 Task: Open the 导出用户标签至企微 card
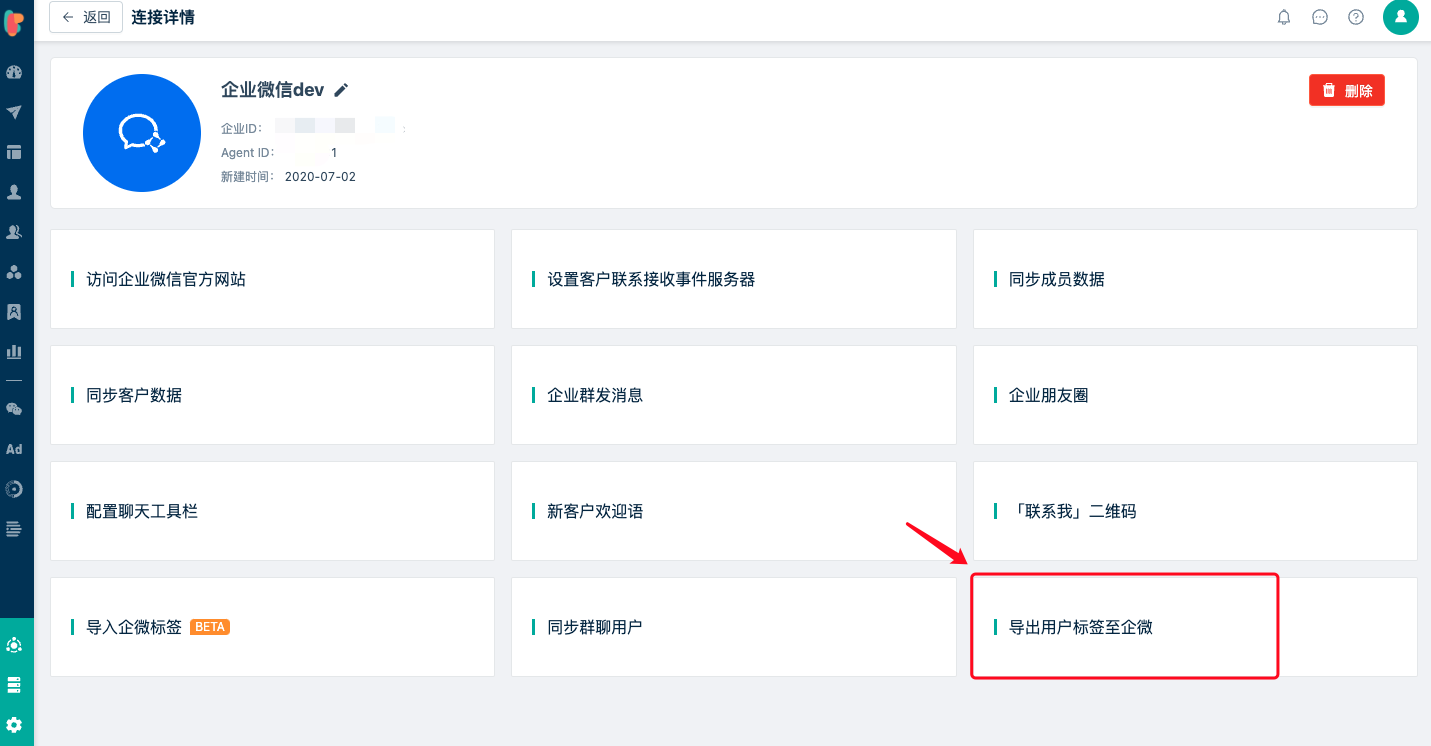(x=1195, y=627)
